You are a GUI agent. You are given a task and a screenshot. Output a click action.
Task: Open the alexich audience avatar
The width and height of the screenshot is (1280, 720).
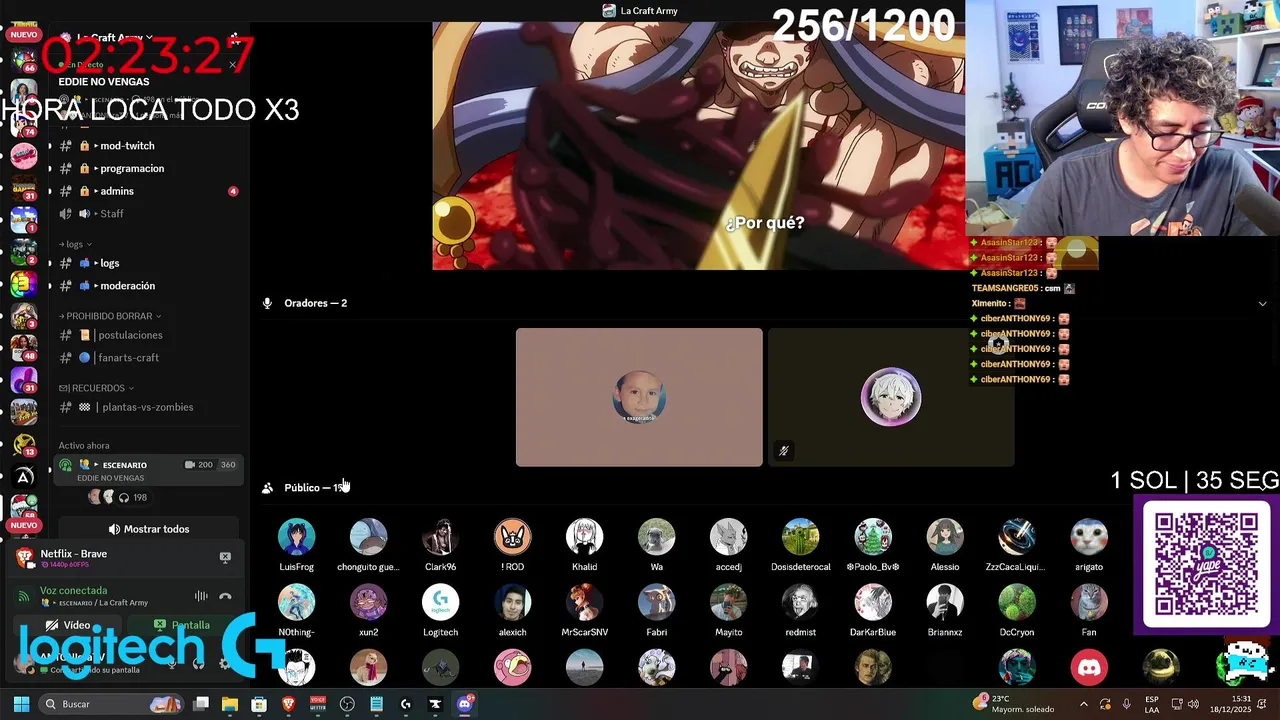click(512, 603)
